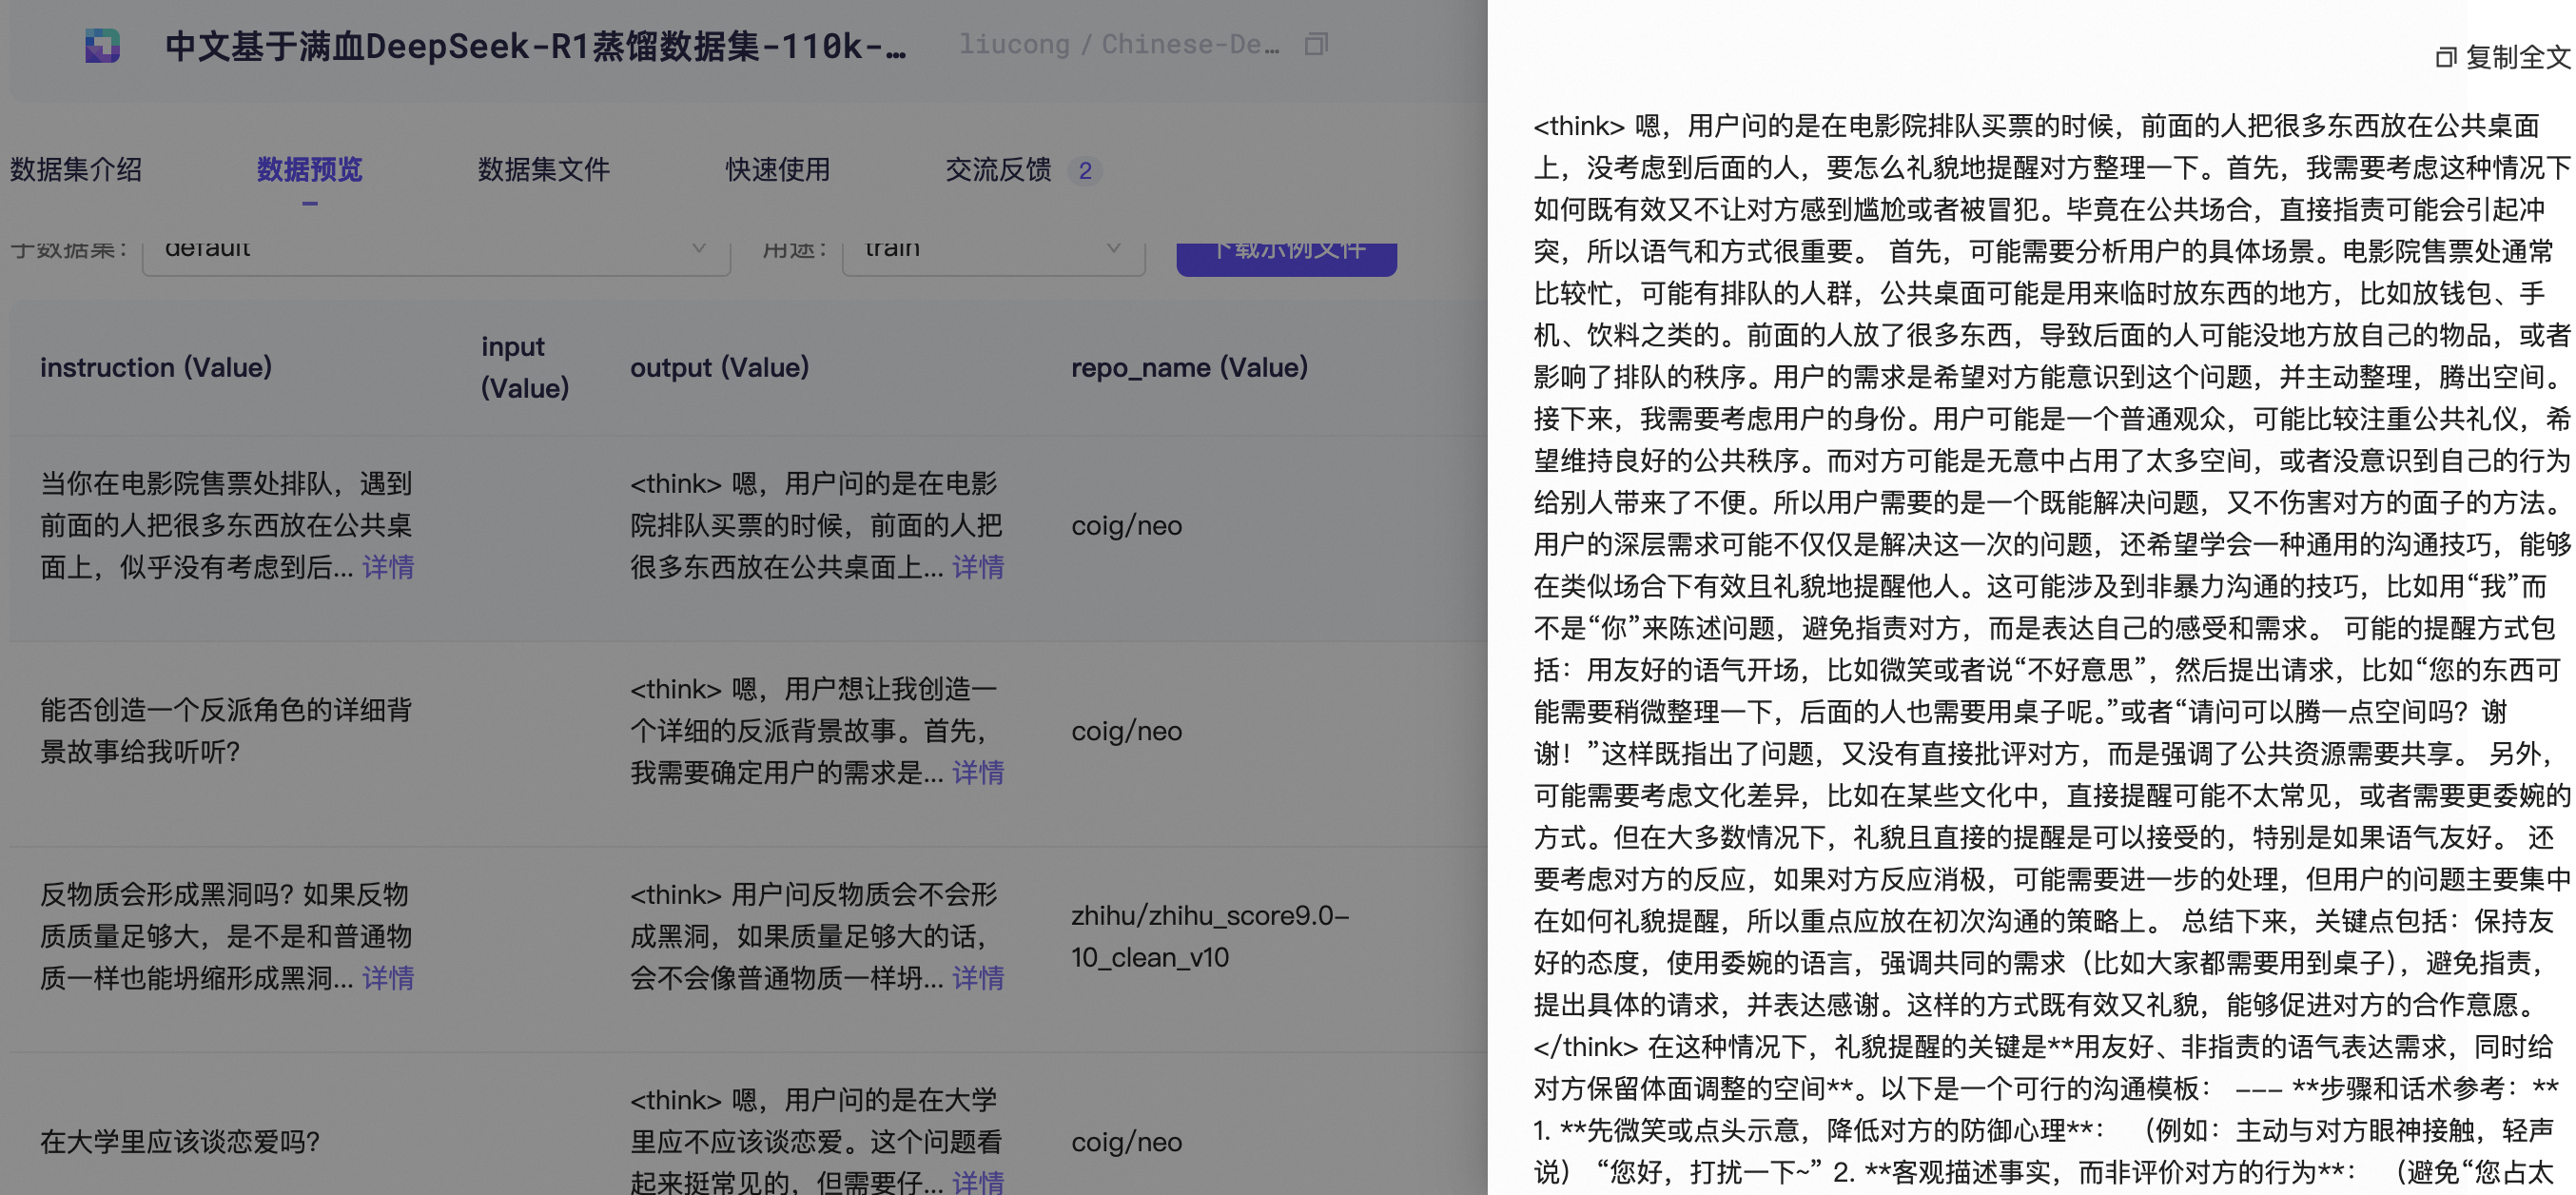View 详情 for the antimatter black hole instruction
This screenshot has width=2576, height=1195.
click(x=388, y=977)
